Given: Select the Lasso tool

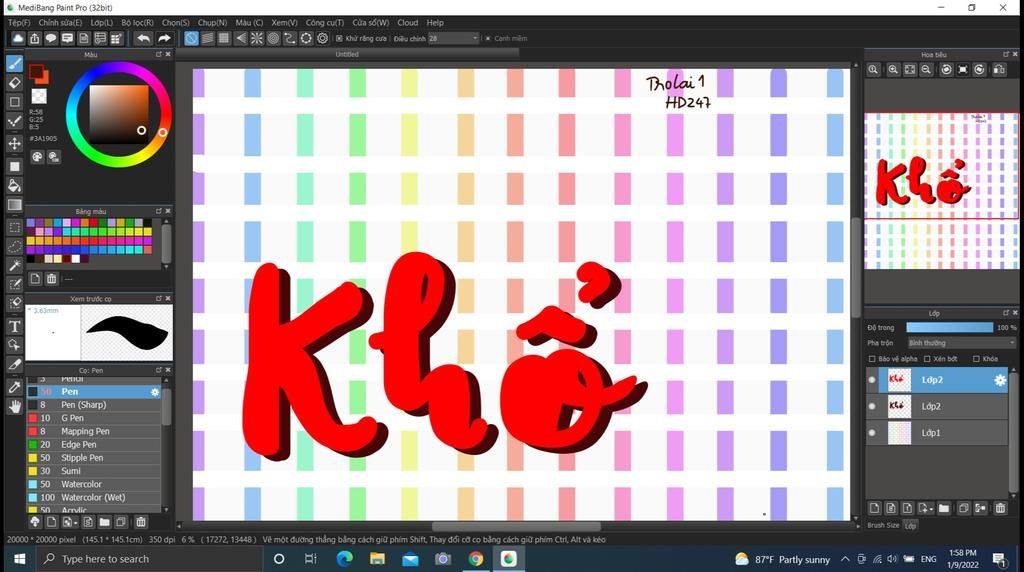Looking at the screenshot, I should 14,246.
